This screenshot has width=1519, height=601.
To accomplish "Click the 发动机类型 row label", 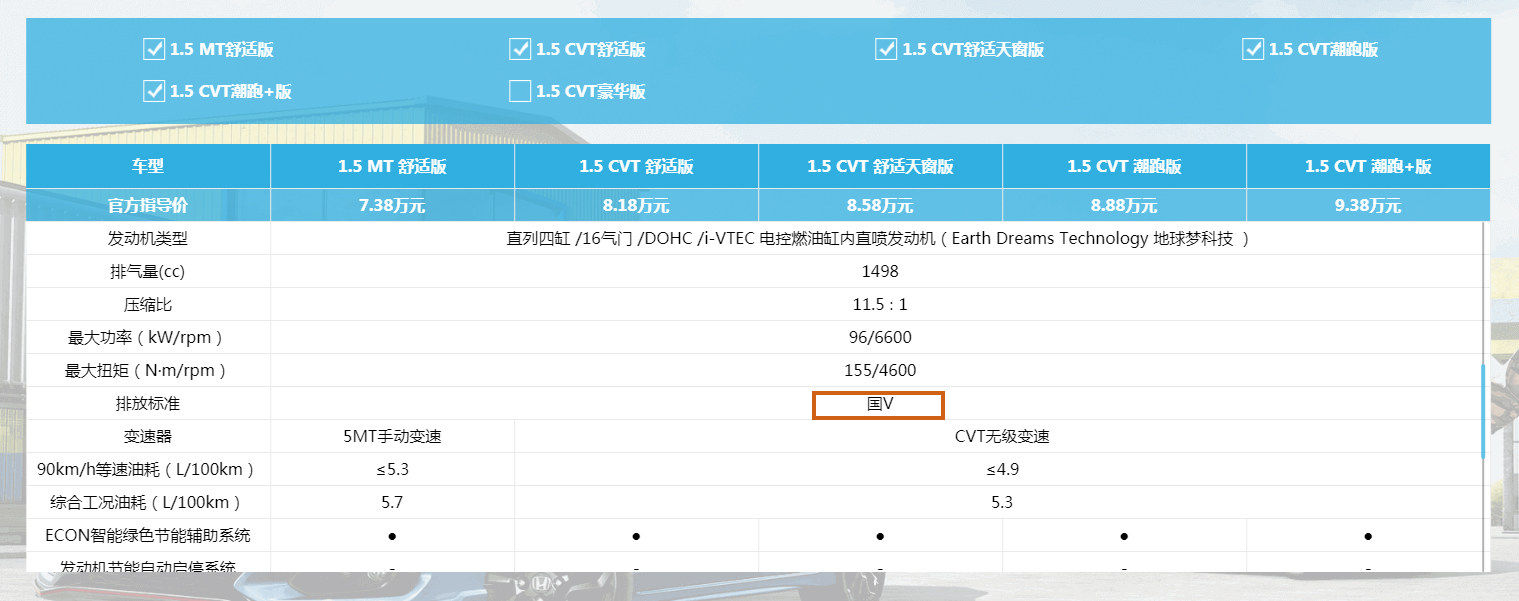I will coord(148,239).
